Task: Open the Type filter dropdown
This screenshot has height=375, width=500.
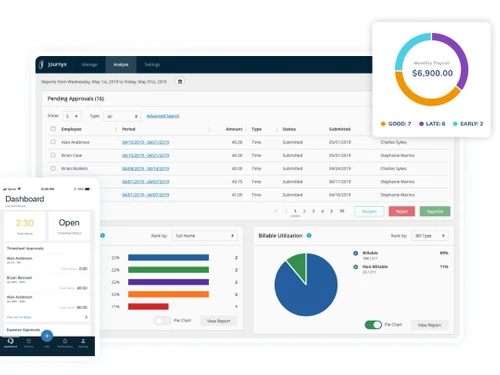Action: pos(122,116)
